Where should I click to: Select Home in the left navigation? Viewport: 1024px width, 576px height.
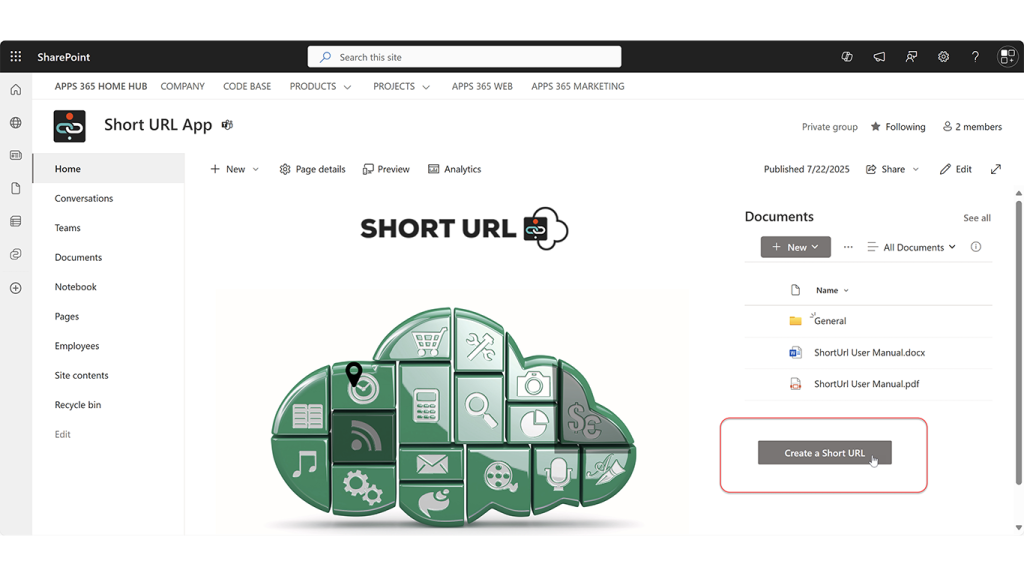coord(109,168)
